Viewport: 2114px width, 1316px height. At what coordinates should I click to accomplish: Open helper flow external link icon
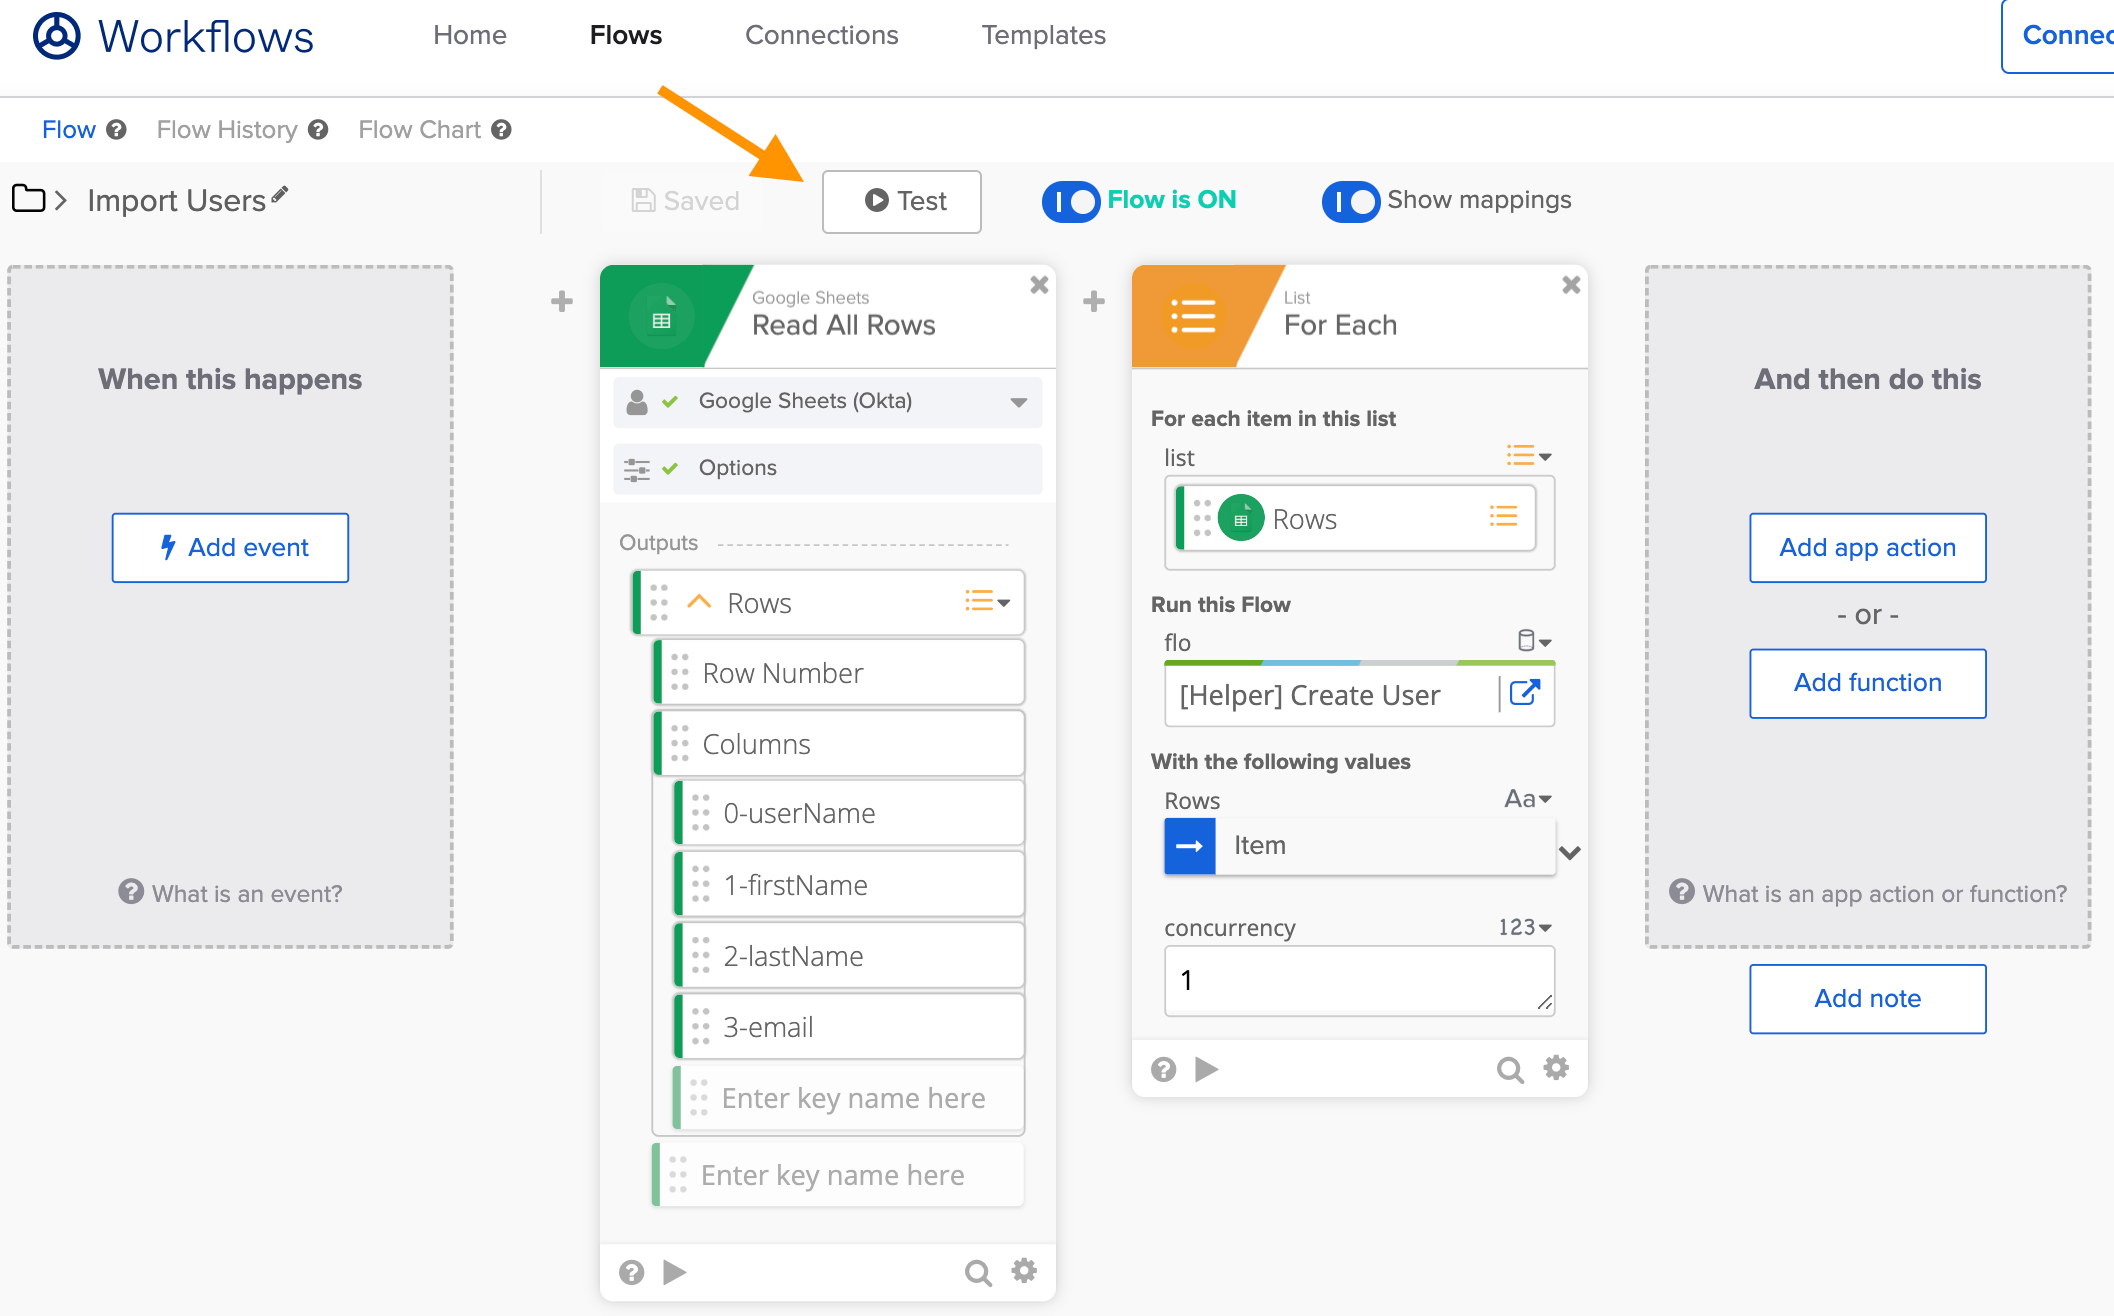(x=1524, y=693)
